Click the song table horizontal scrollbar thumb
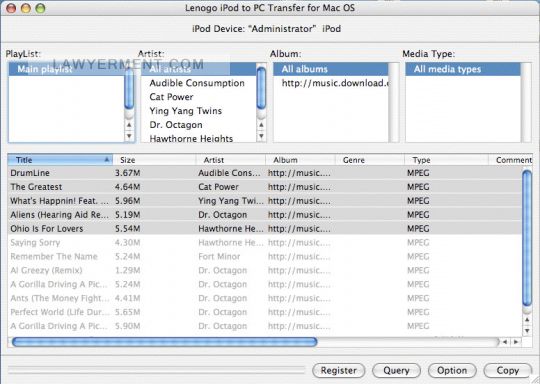This screenshot has width=540, height=384. 164,342
